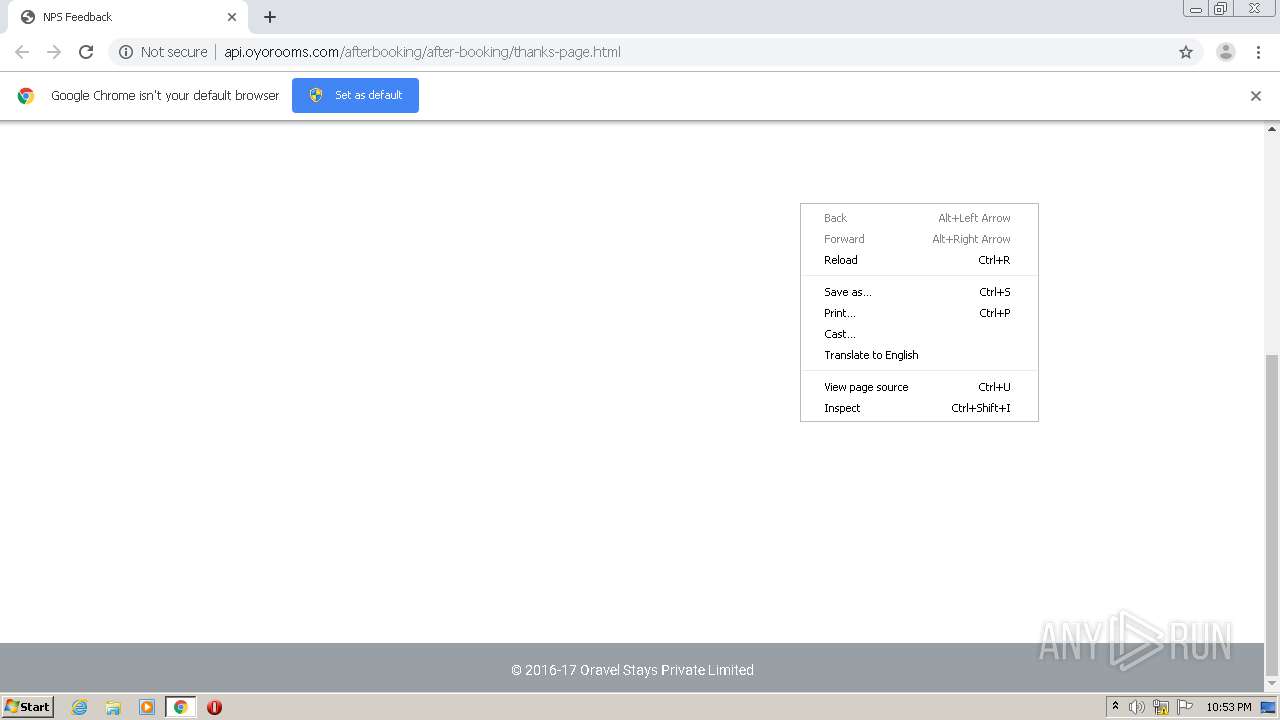The width and height of the screenshot is (1280, 720).
Task: Click the scrollbar up arrow
Action: click(x=1272, y=129)
